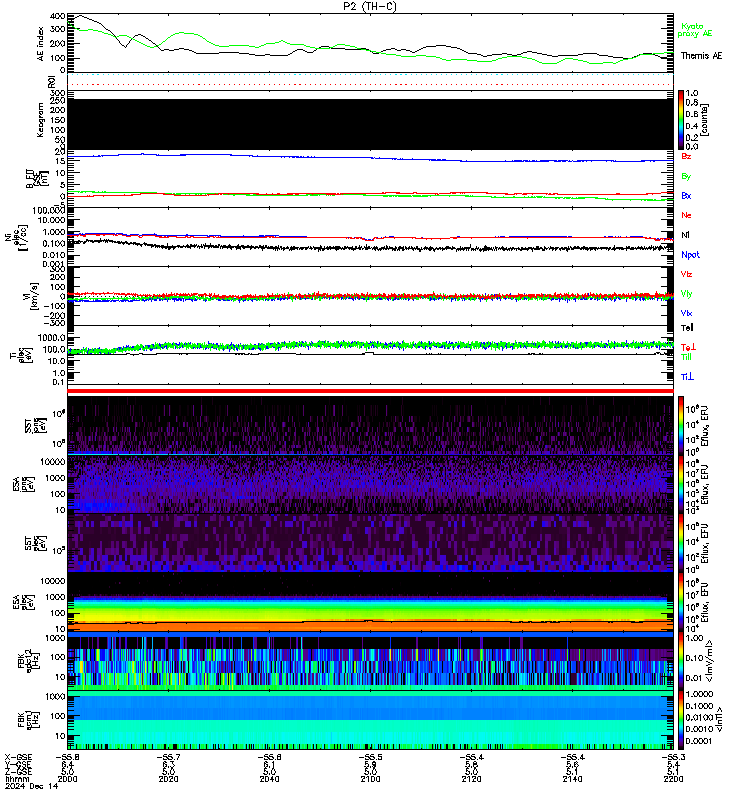
Task: Click the 2000 time tick label
Action: (x=67, y=779)
